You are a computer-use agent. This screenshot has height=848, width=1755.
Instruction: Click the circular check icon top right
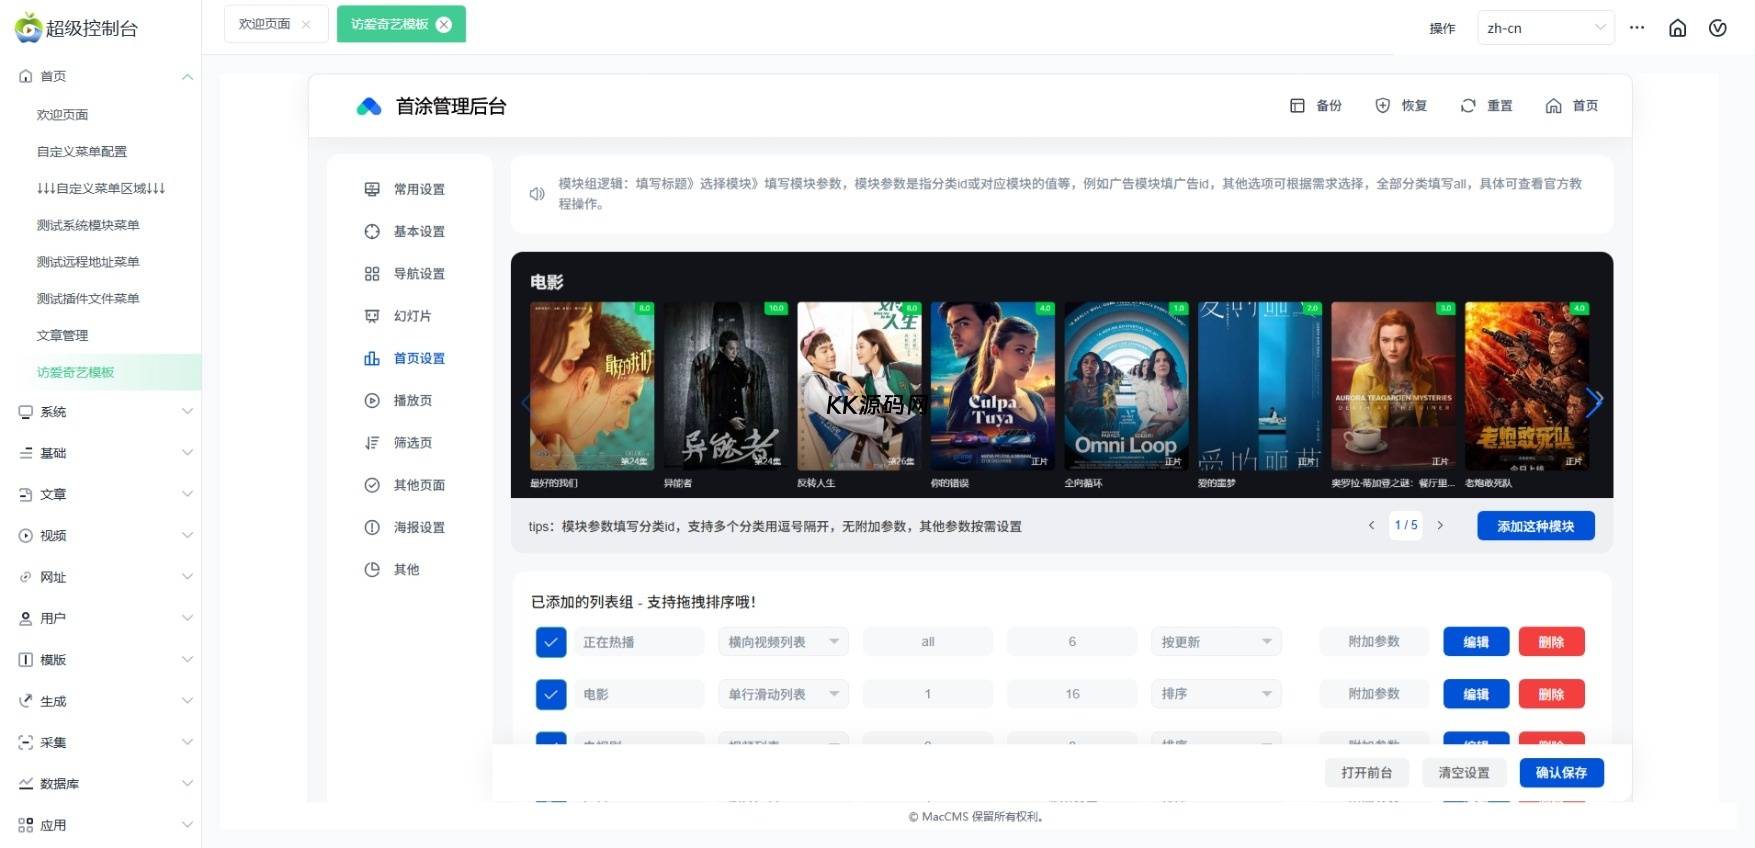click(1718, 28)
